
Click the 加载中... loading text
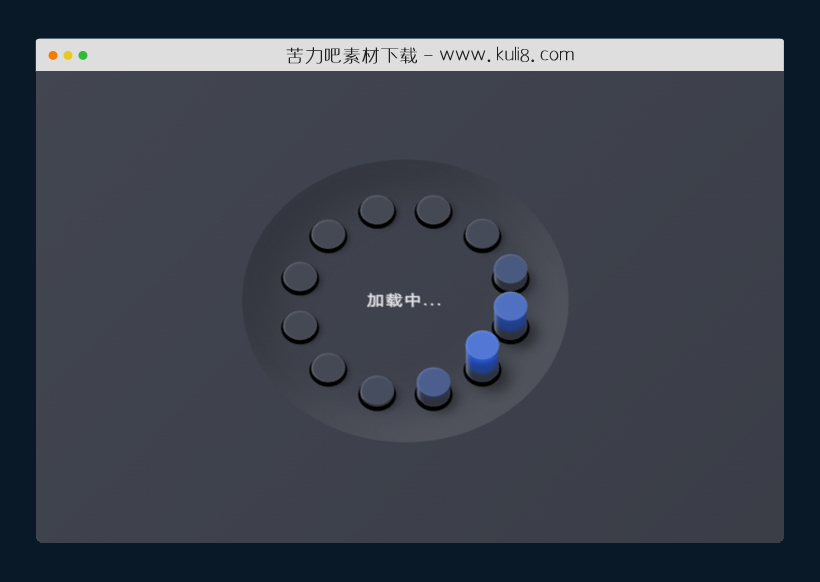pyautogui.click(x=402, y=298)
